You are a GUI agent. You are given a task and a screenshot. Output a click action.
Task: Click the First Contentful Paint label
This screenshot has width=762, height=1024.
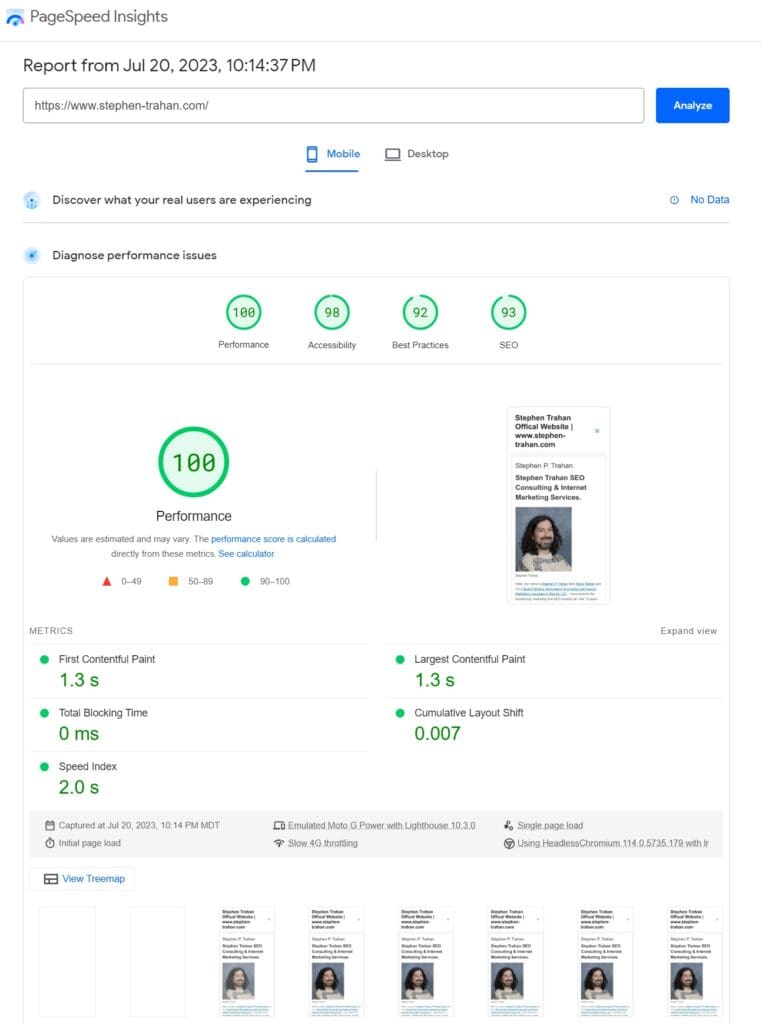pyautogui.click(x=107, y=660)
